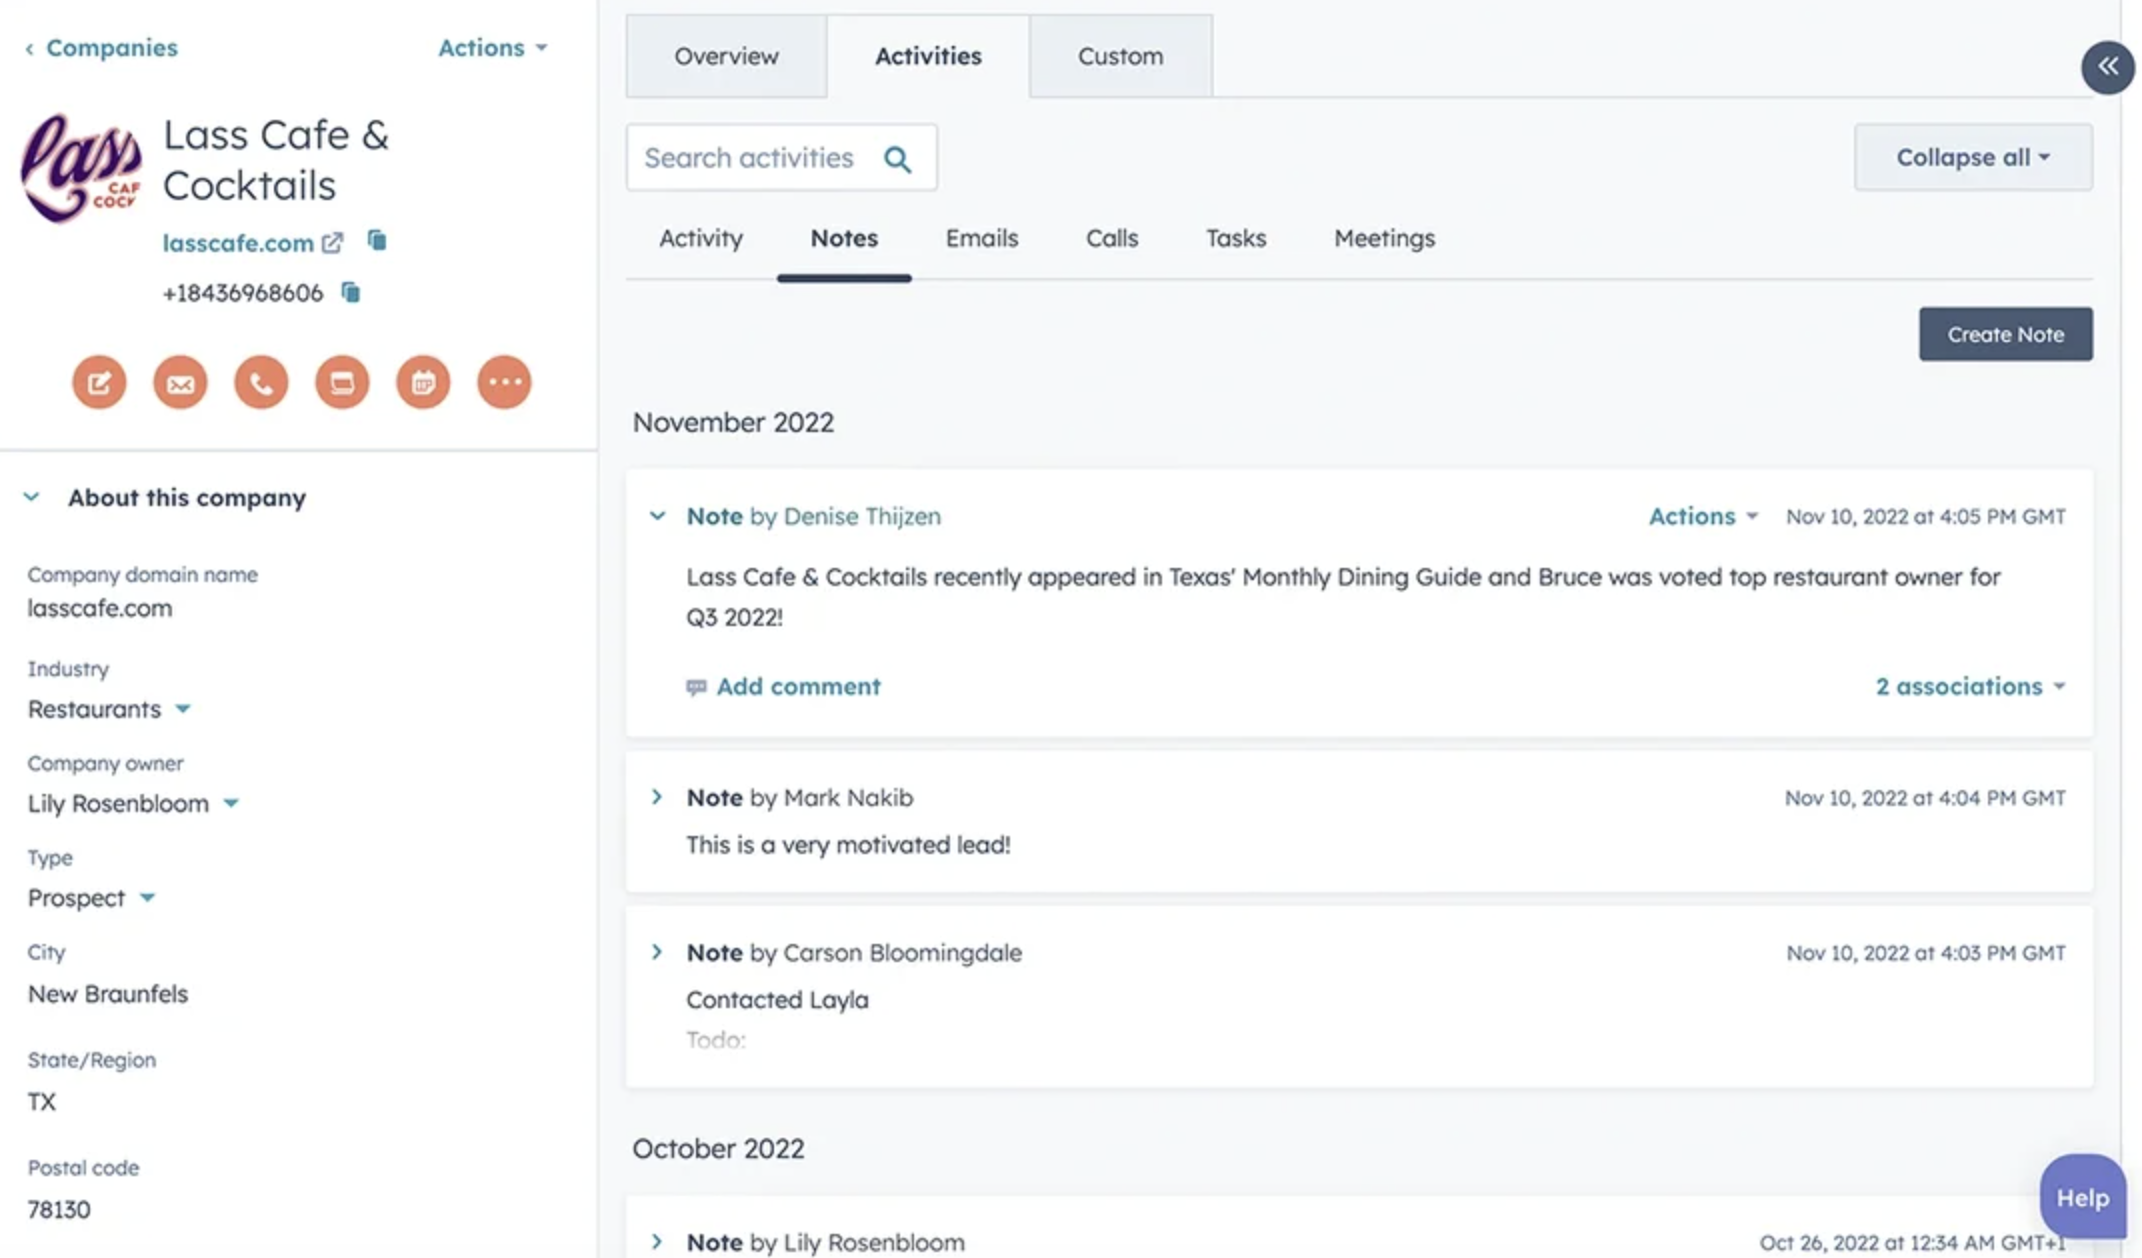This screenshot has height=1258, width=2142.
Task: Open the Collapse all dropdown
Action: [1972, 157]
